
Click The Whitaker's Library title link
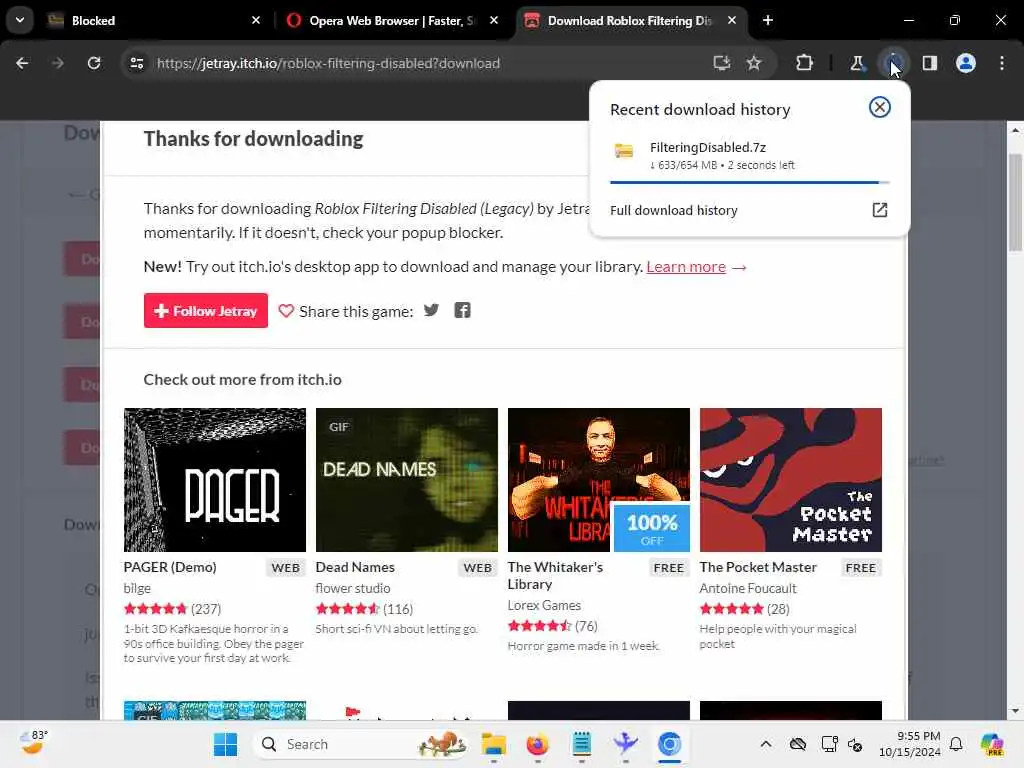click(x=555, y=575)
